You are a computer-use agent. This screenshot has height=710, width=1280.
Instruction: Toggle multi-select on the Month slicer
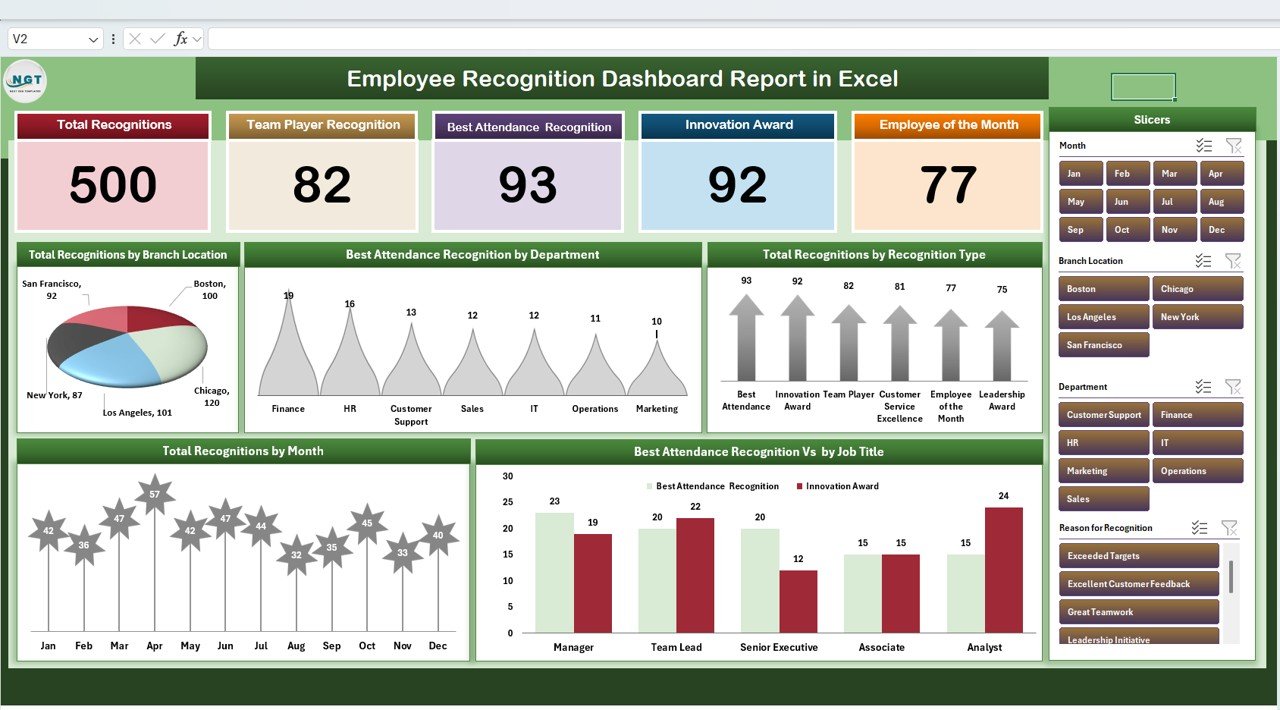coord(1204,146)
